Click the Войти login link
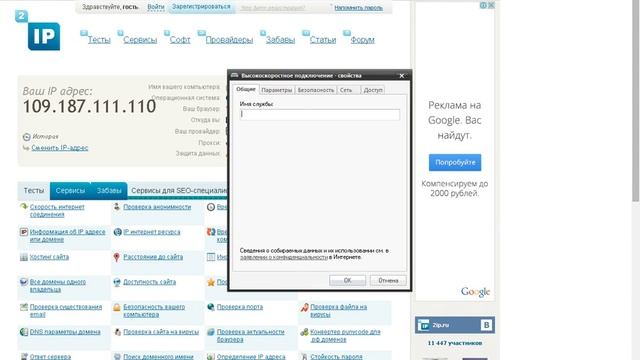Screen dimensions: 640x360 156,7
